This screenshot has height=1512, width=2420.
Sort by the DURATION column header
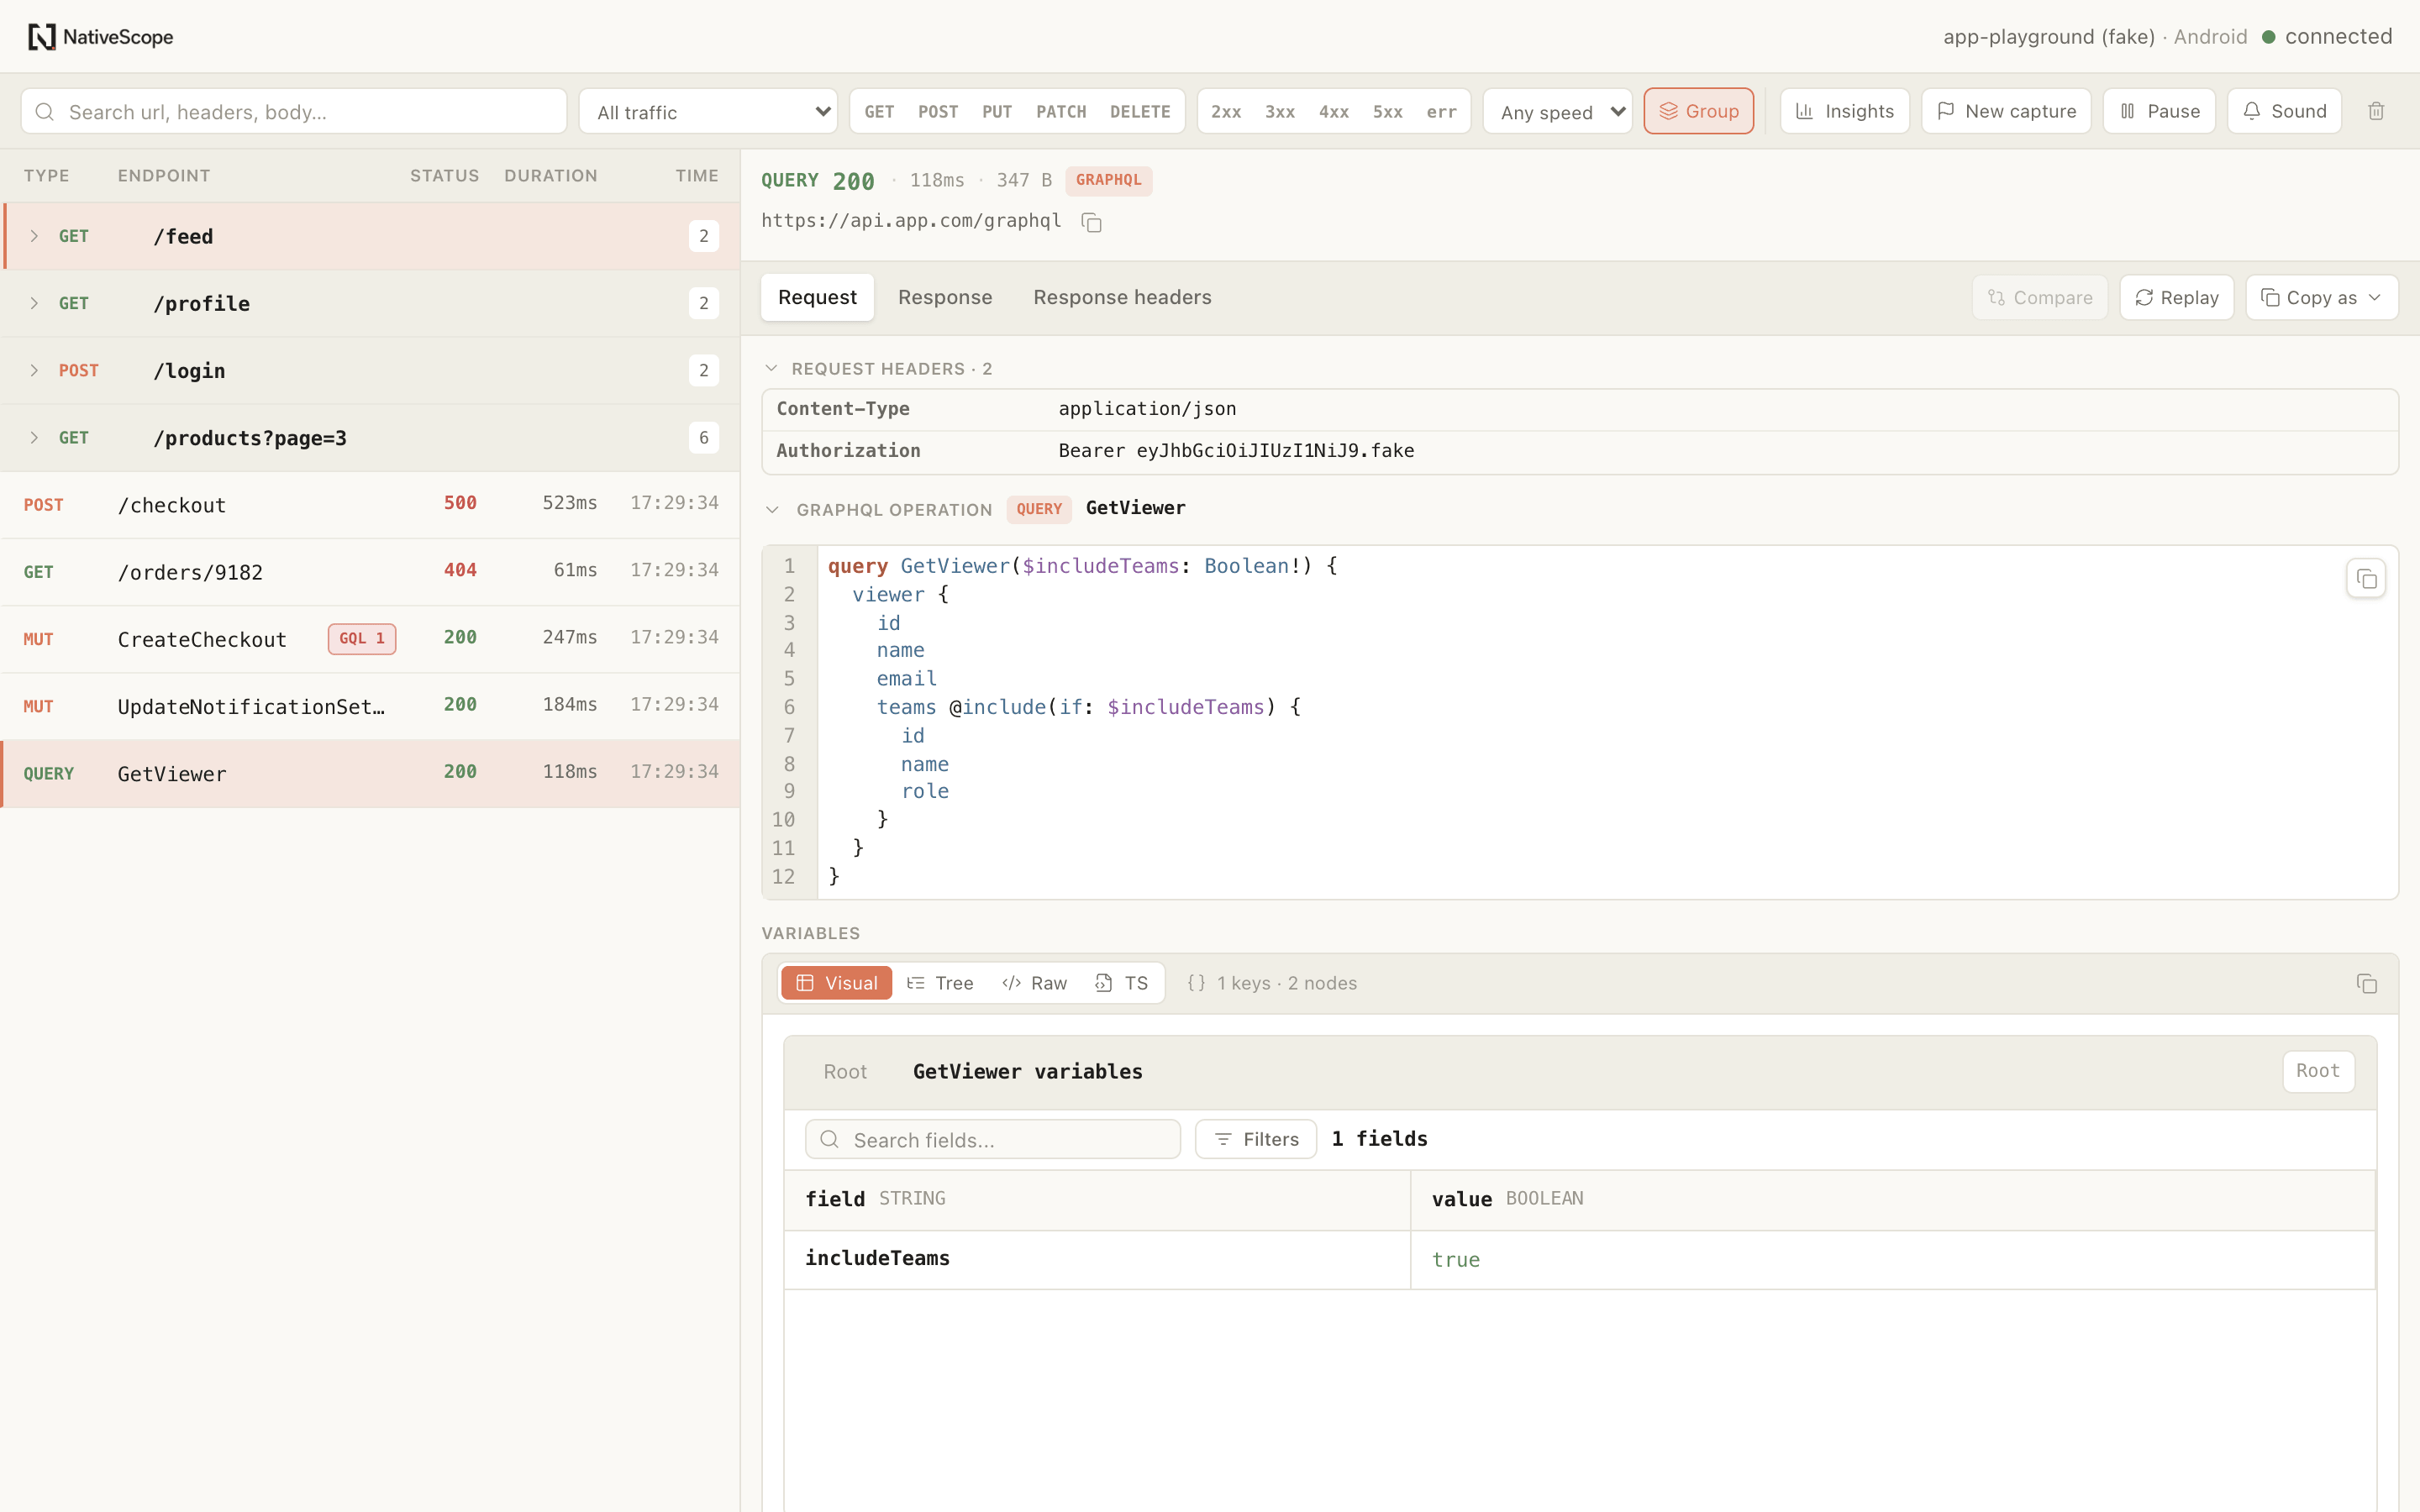(550, 176)
